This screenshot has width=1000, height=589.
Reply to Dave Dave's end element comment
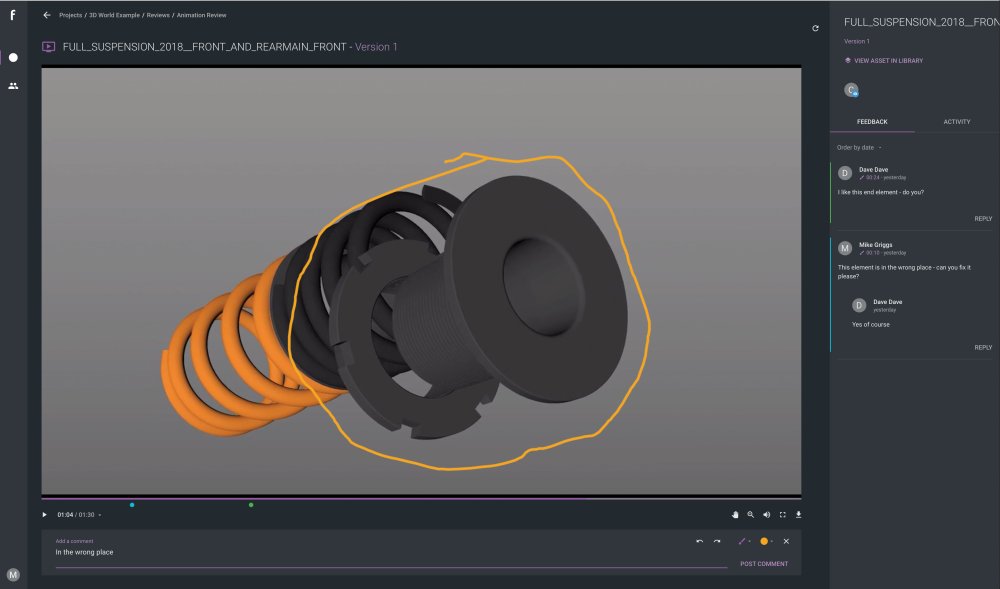983,219
